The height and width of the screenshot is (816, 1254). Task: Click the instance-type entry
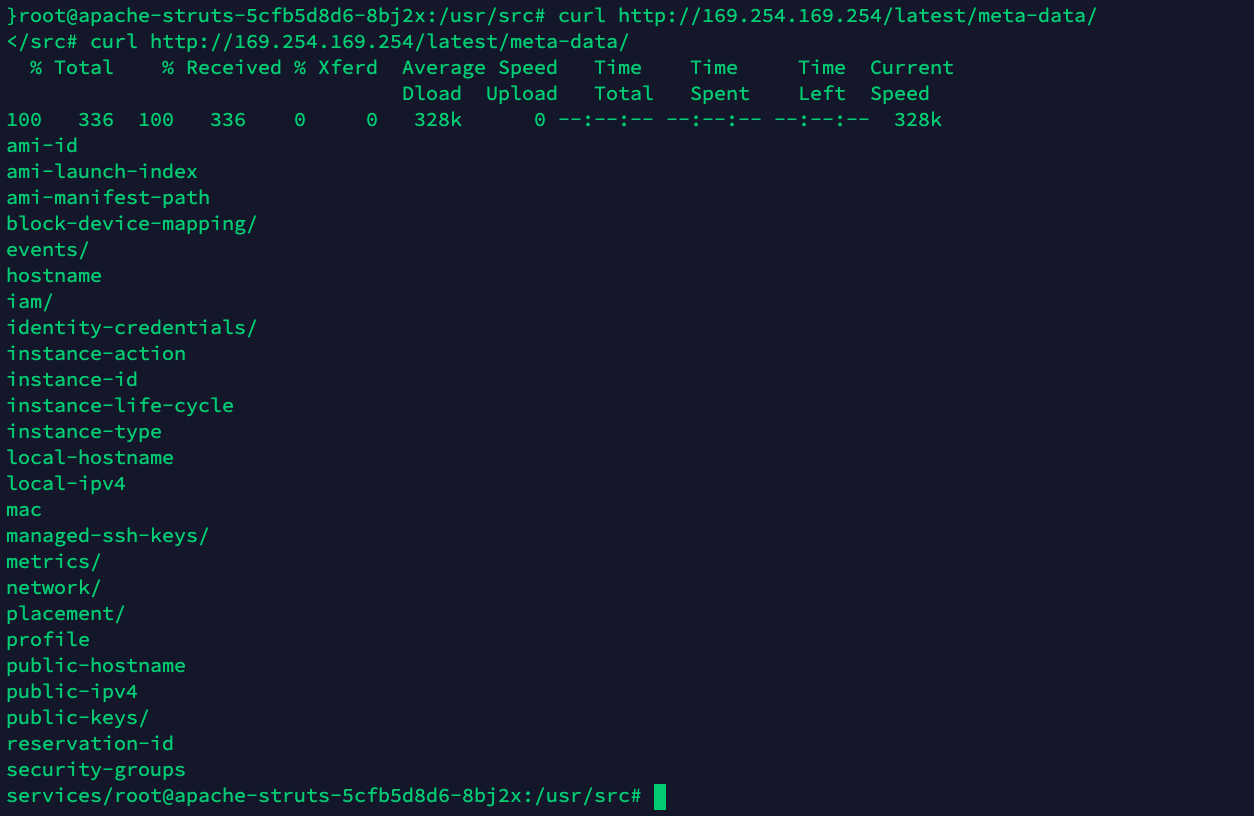(x=84, y=432)
